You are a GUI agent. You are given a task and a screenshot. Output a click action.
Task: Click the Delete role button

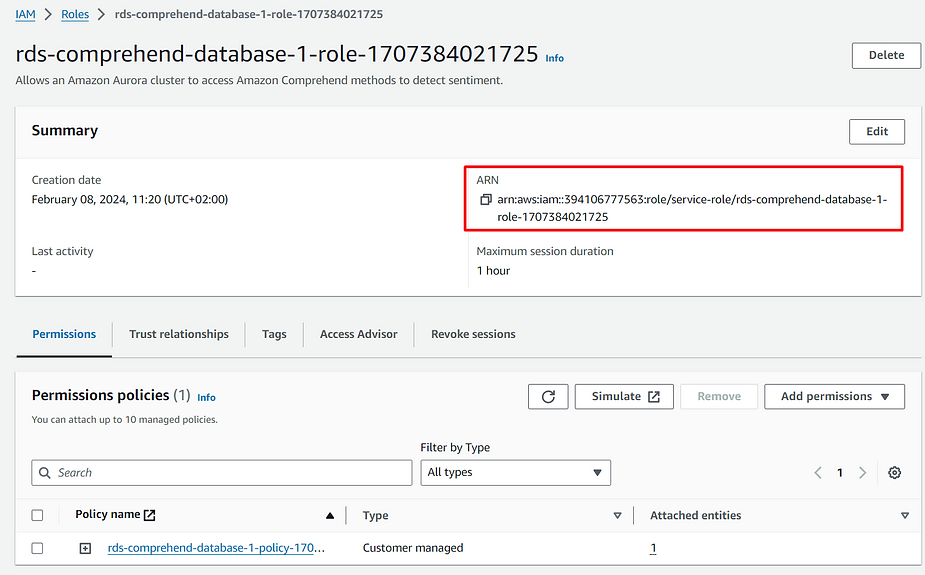(x=886, y=55)
